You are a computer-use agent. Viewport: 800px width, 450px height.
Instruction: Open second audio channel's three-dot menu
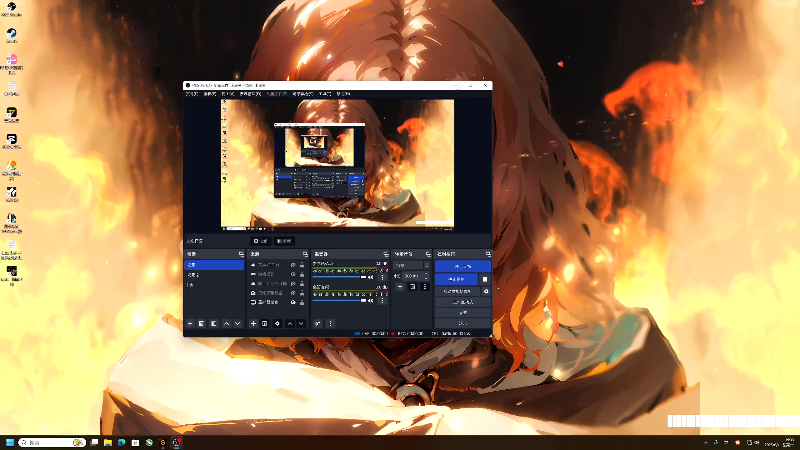point(382,301)
